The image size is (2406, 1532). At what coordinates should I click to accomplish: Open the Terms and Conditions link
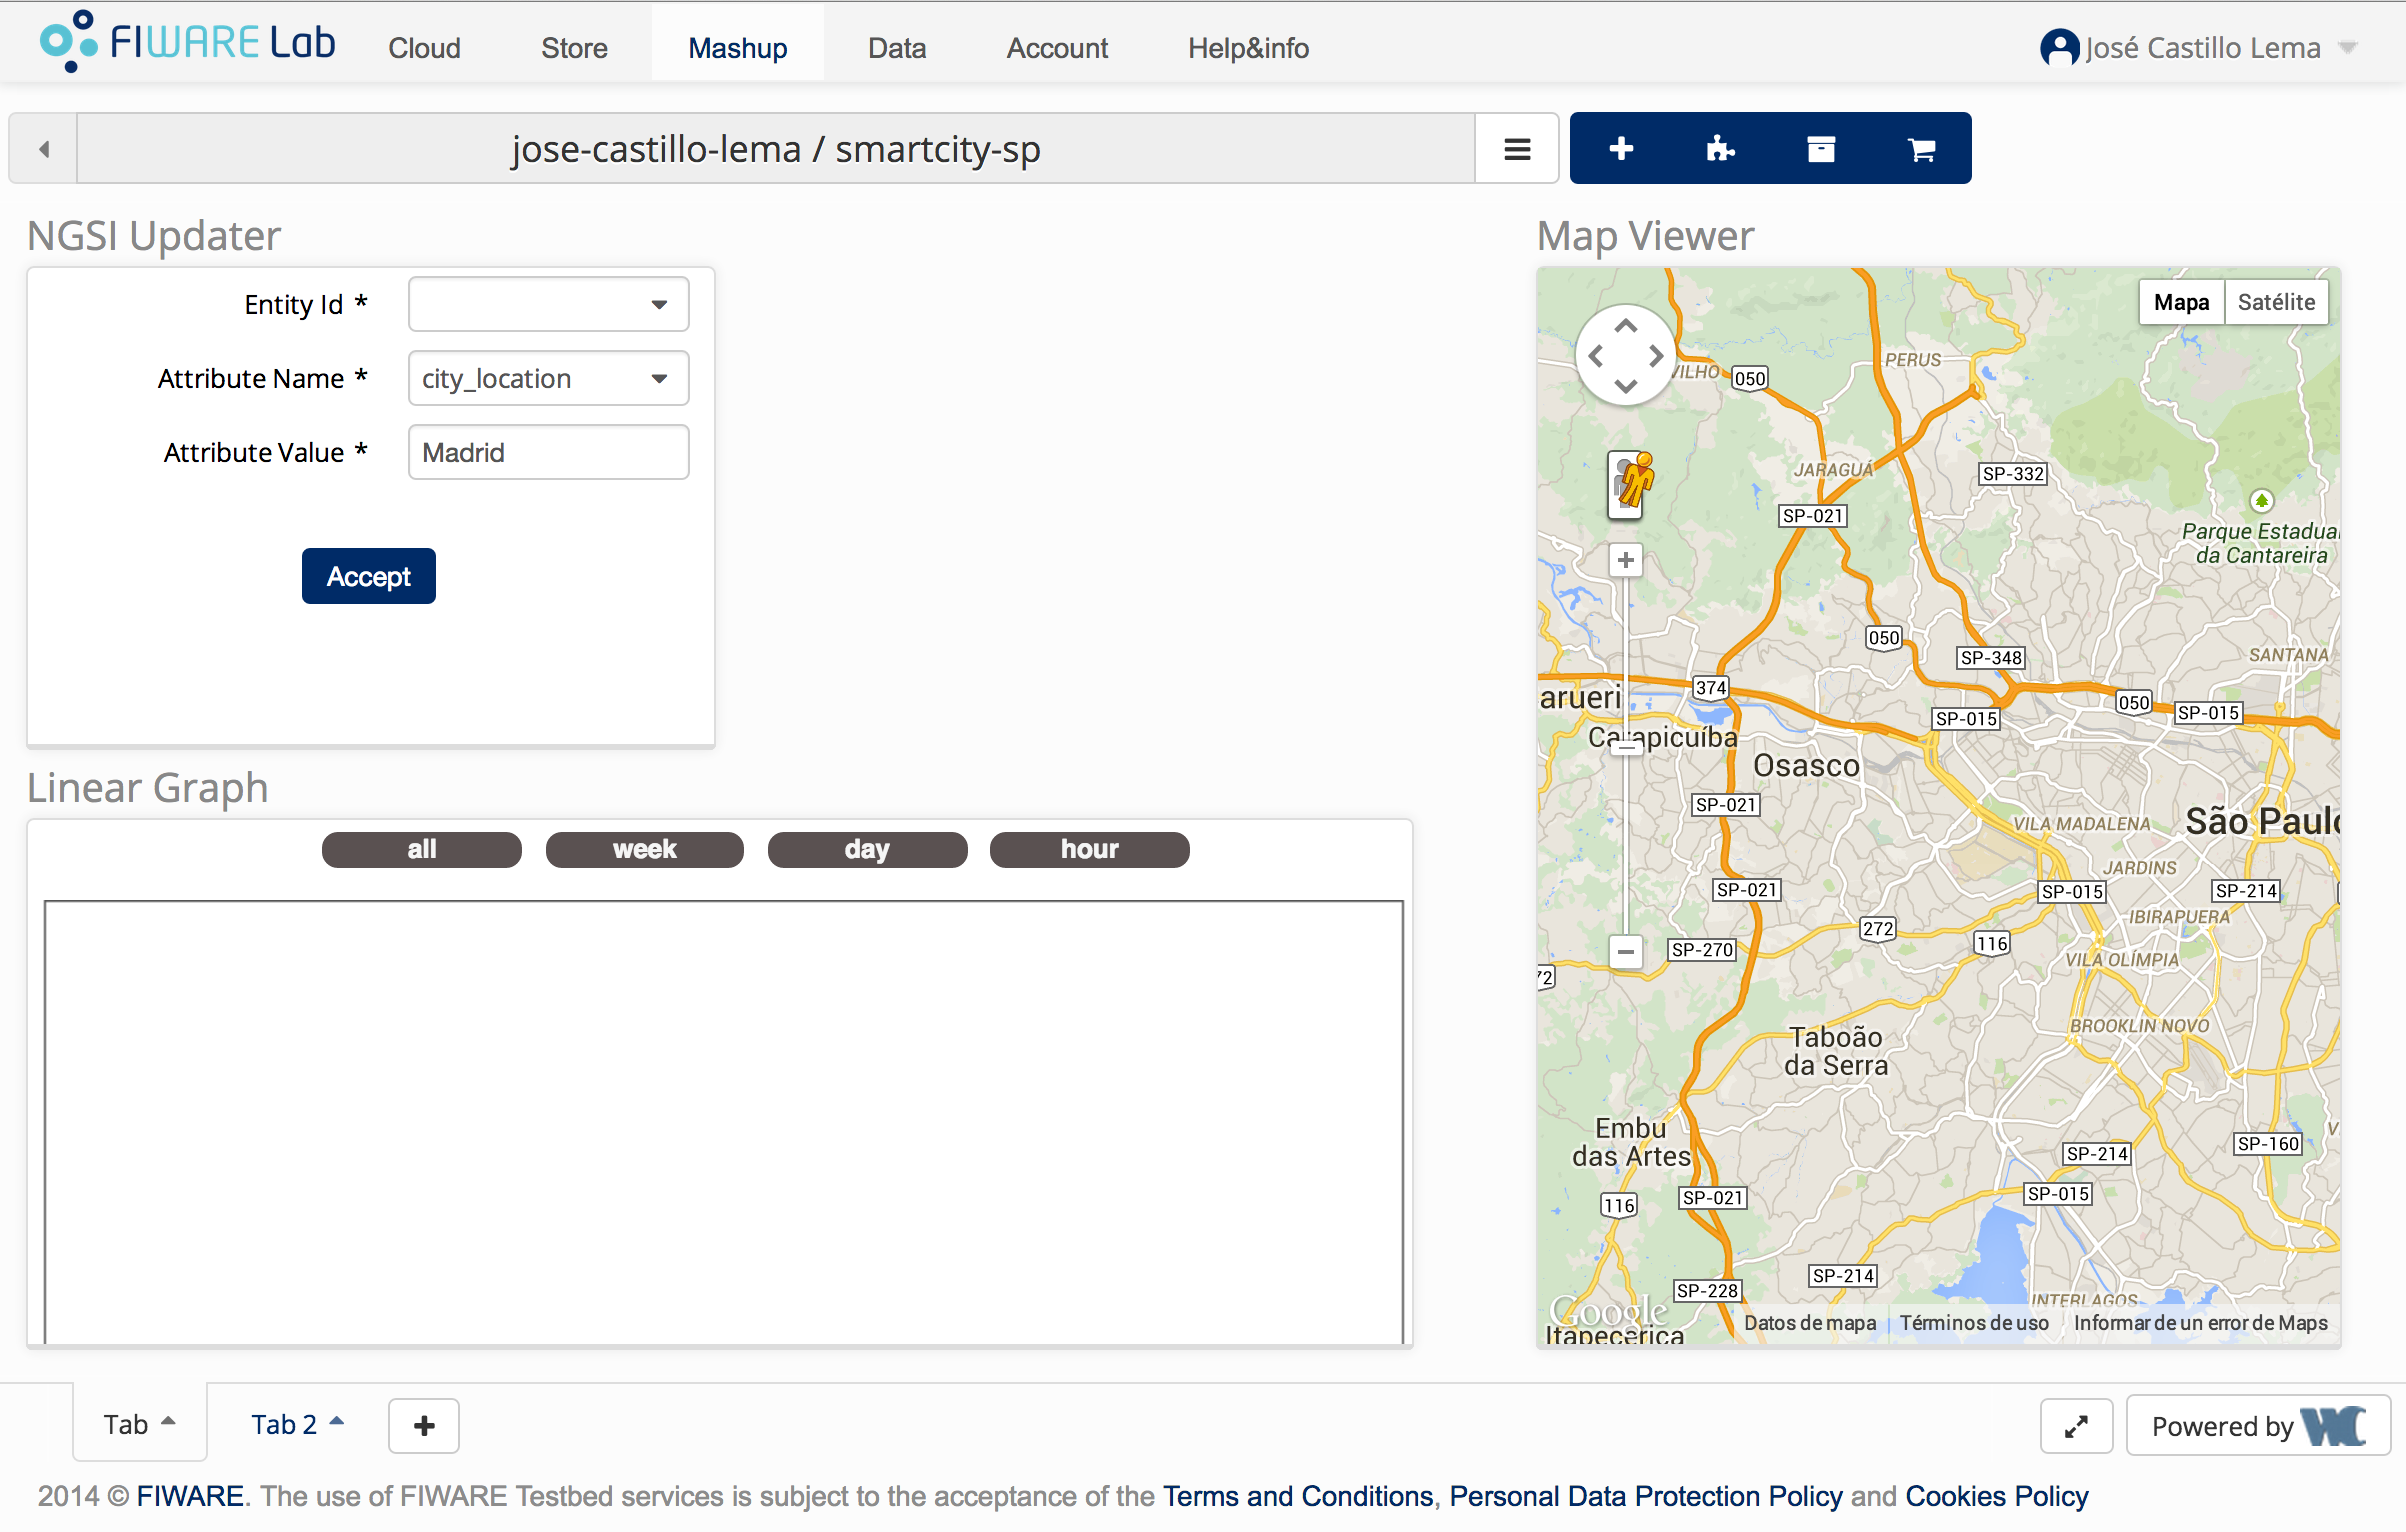tap(1297, 1496)
